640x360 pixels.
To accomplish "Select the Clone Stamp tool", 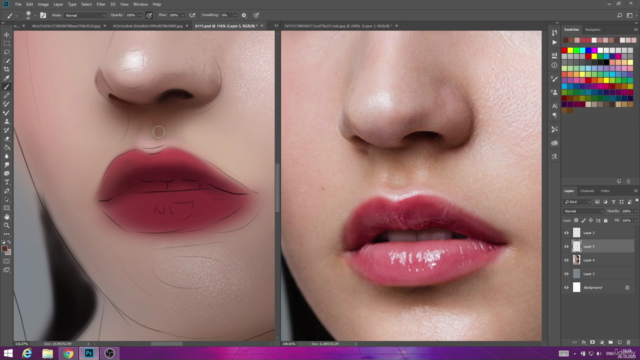I will click(x=7, y=121).
